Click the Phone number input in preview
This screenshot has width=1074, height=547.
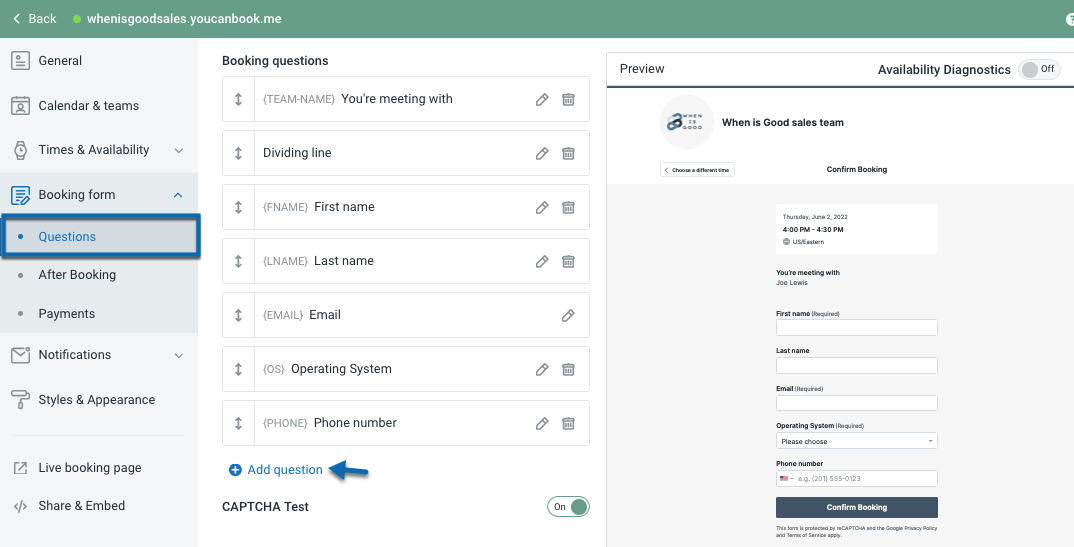(856, 479)
